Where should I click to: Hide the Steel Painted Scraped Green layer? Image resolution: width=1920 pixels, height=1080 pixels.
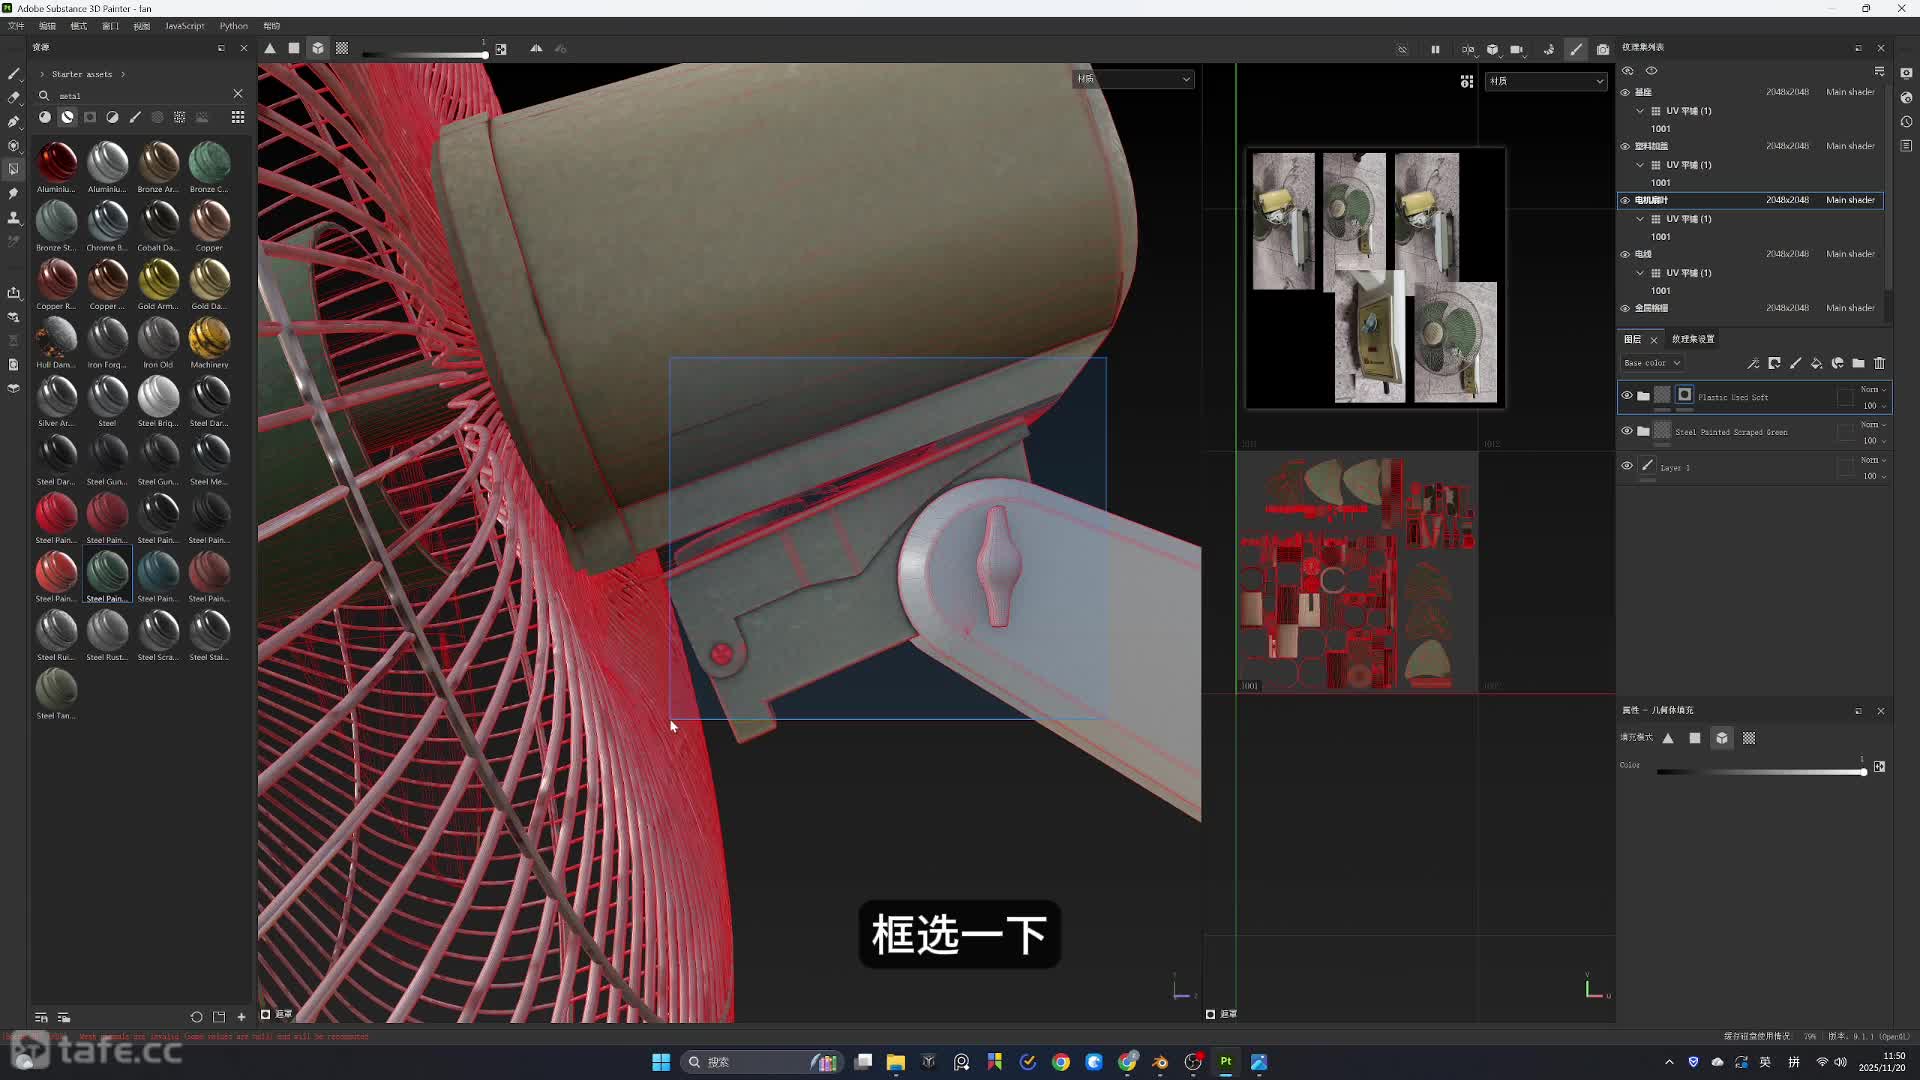pos(1627,431)
